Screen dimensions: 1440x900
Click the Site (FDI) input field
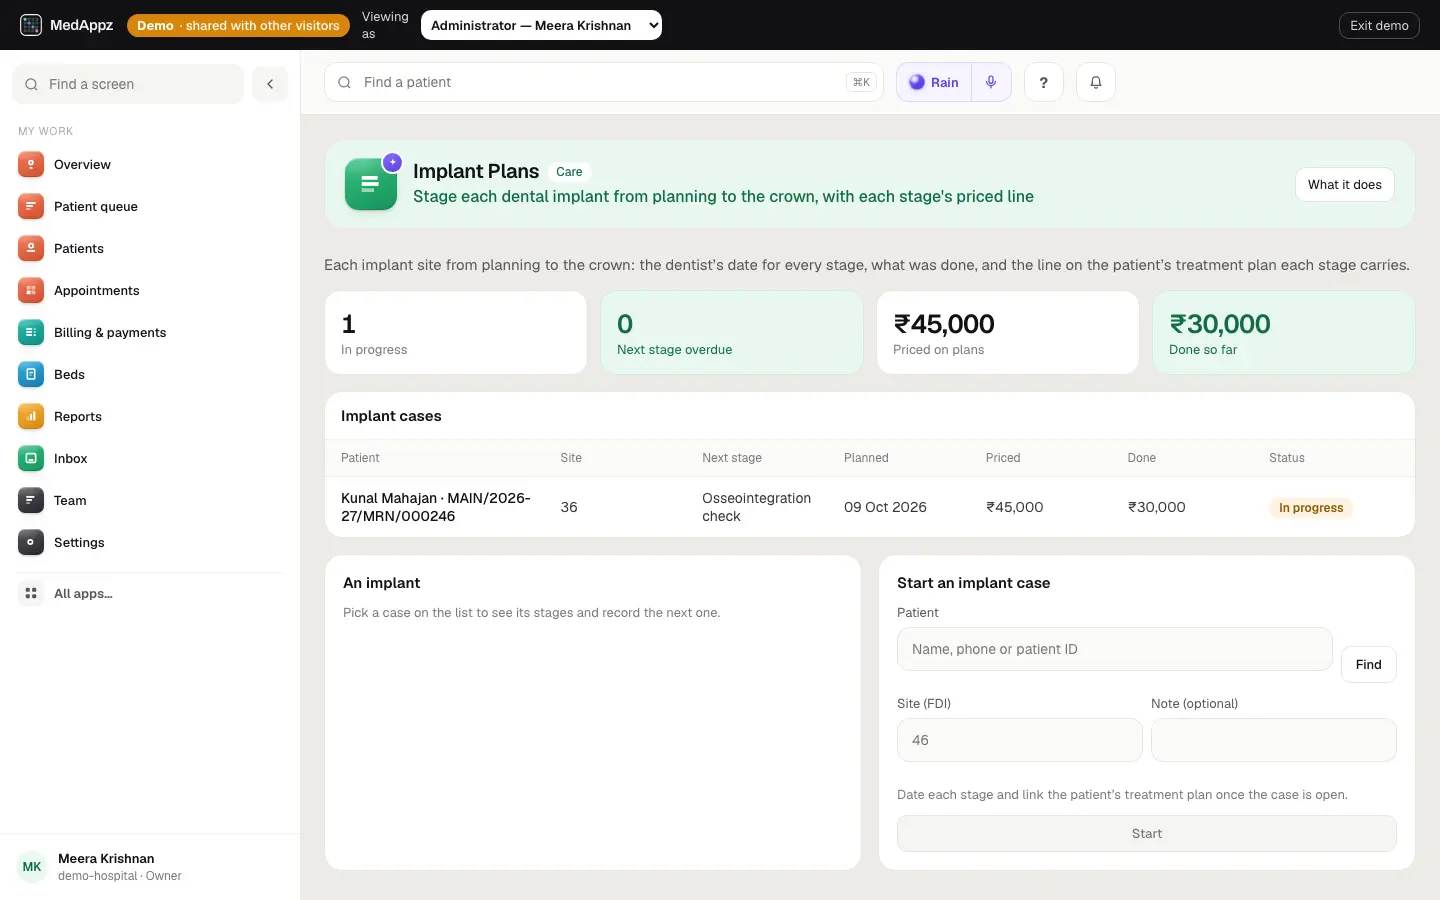click(x=1020, y=740)
